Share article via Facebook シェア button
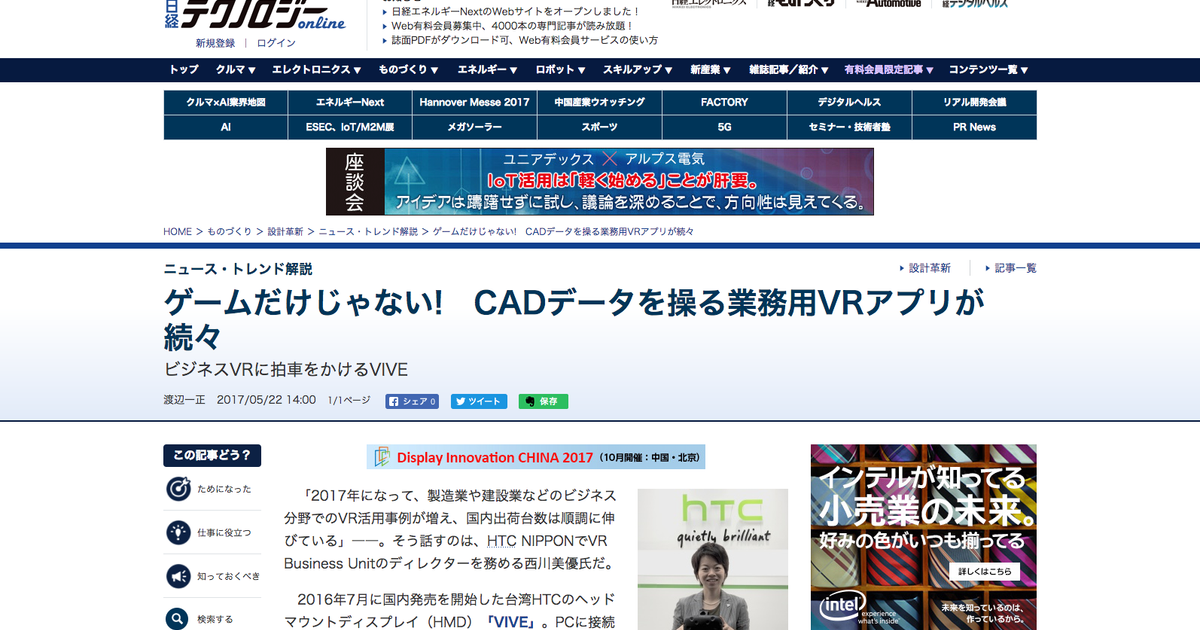 [412, 401]
